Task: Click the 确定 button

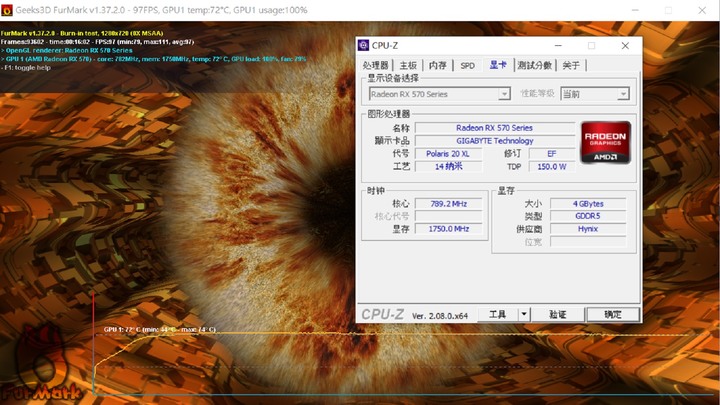Action: (x=613, y=315)
